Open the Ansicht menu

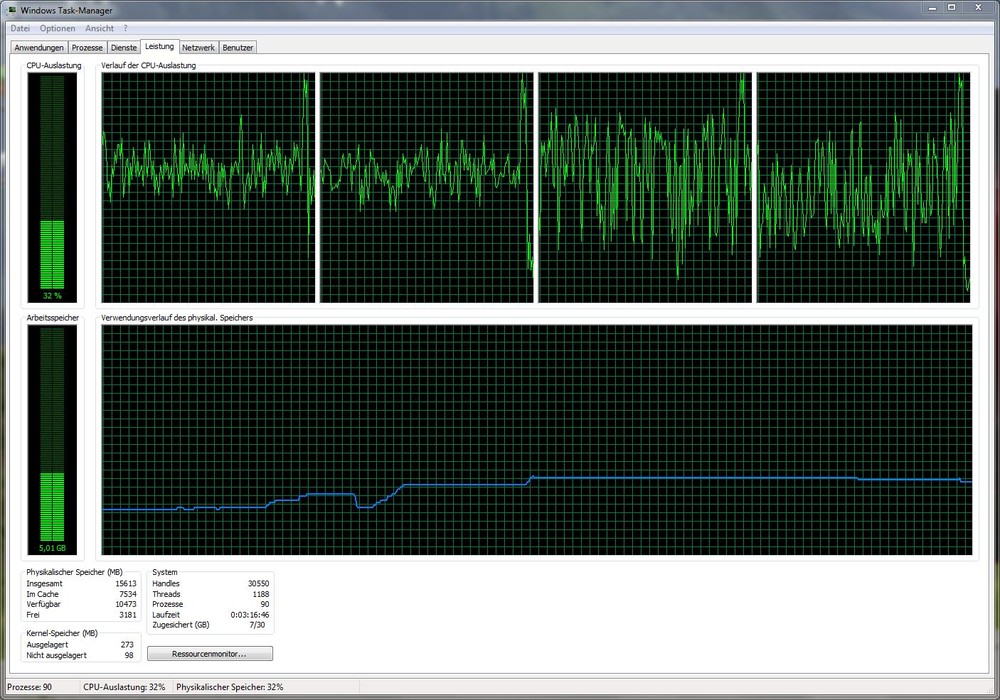click(x=99, y=28)
